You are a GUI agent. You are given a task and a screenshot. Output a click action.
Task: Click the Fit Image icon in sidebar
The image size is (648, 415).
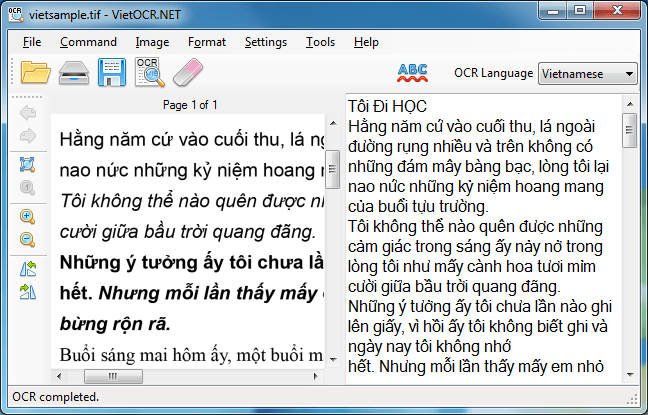(x=27, y=164)
